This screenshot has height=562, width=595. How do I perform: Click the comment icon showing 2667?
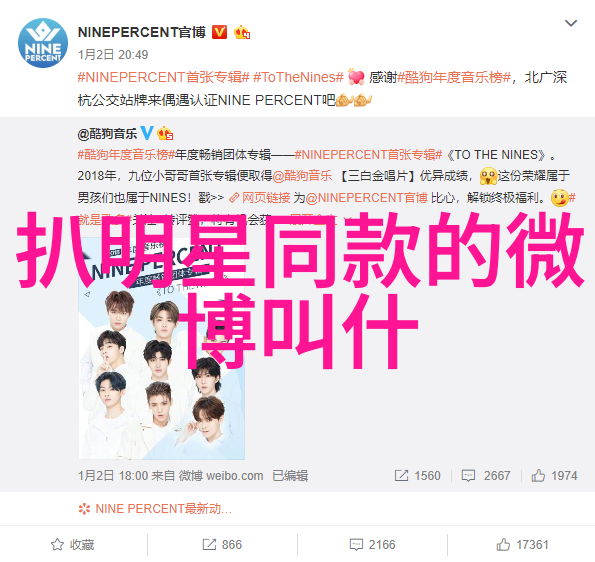[486, 475]
